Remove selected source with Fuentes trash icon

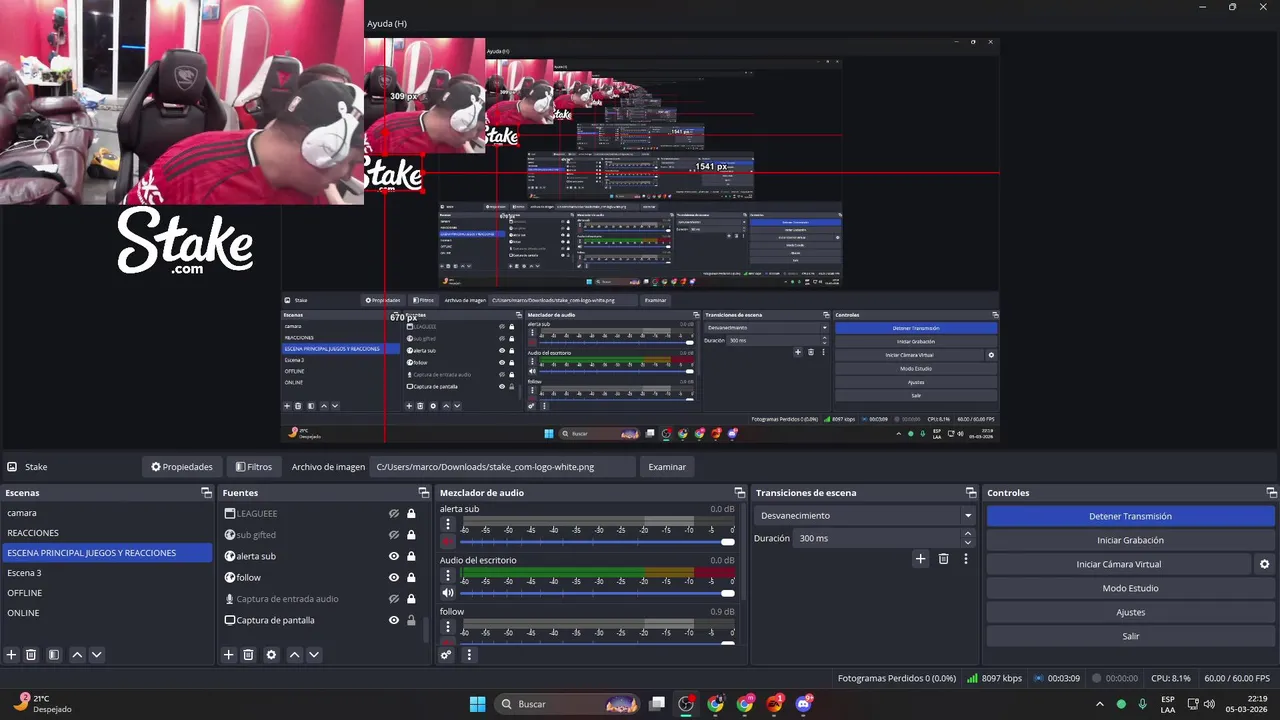248,655
